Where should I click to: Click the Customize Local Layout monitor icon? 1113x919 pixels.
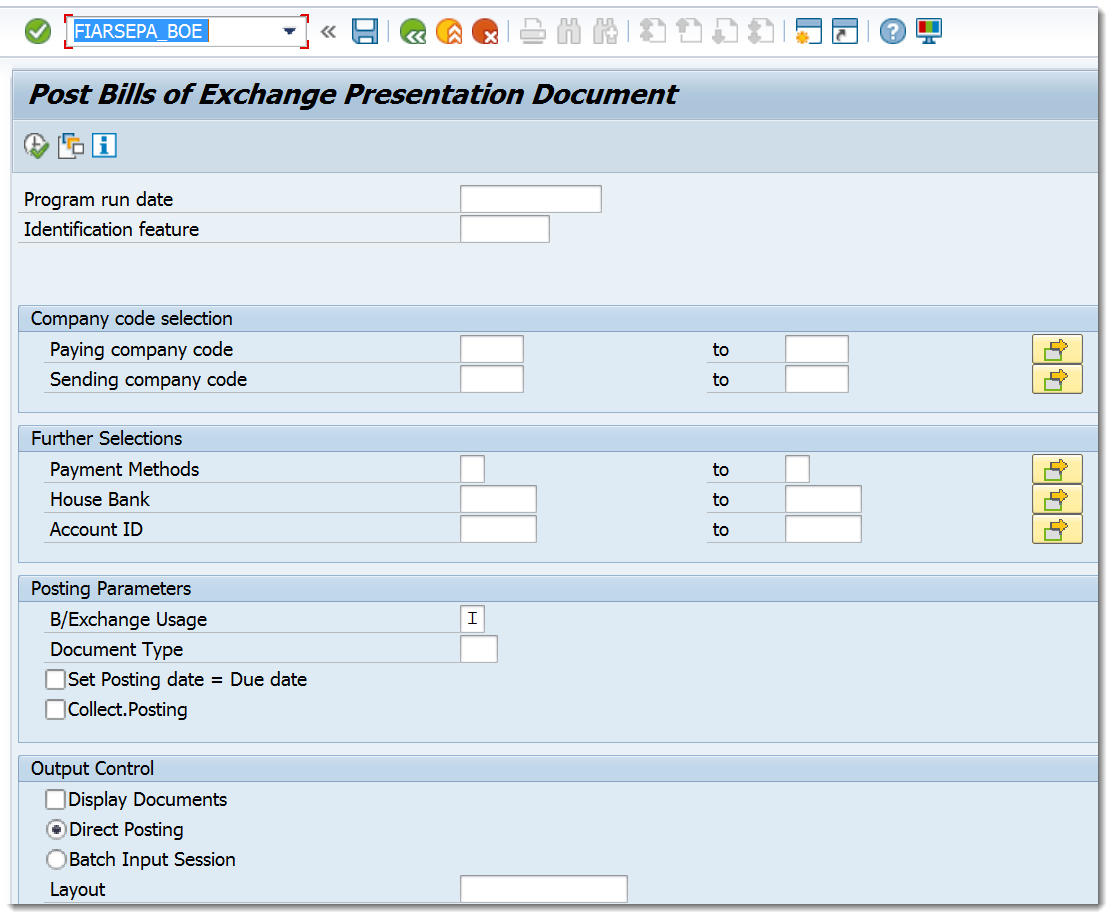(x=928, y=31)
